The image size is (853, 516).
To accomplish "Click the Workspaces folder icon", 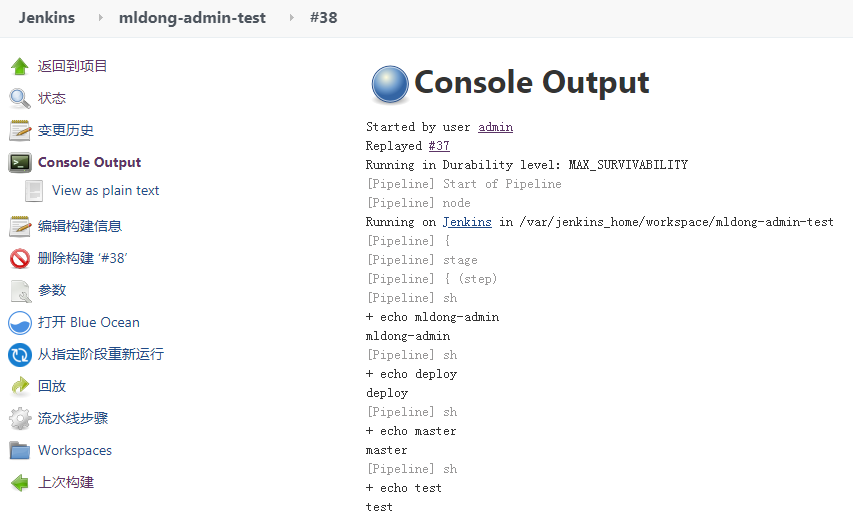I will point(19,450).
